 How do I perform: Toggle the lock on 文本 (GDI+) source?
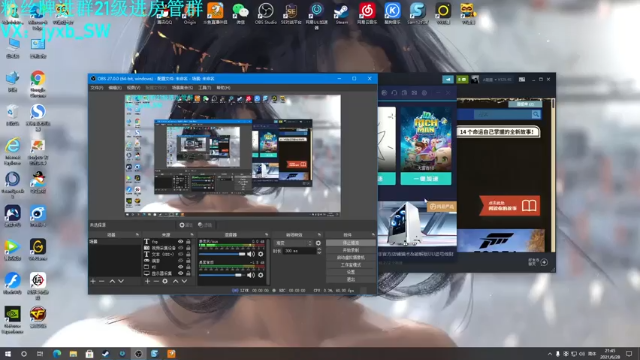(x=188, y=254)
